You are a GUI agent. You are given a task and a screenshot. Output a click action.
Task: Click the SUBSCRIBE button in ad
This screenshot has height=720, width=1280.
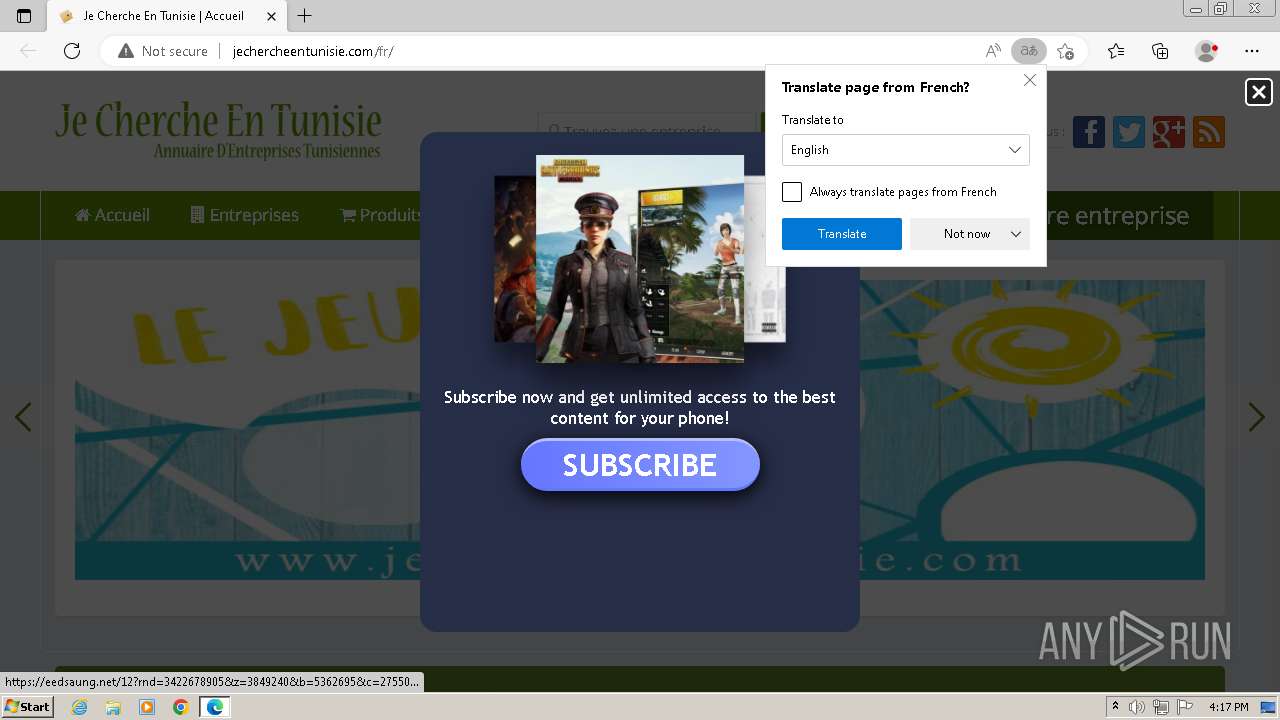pos(640,465)
